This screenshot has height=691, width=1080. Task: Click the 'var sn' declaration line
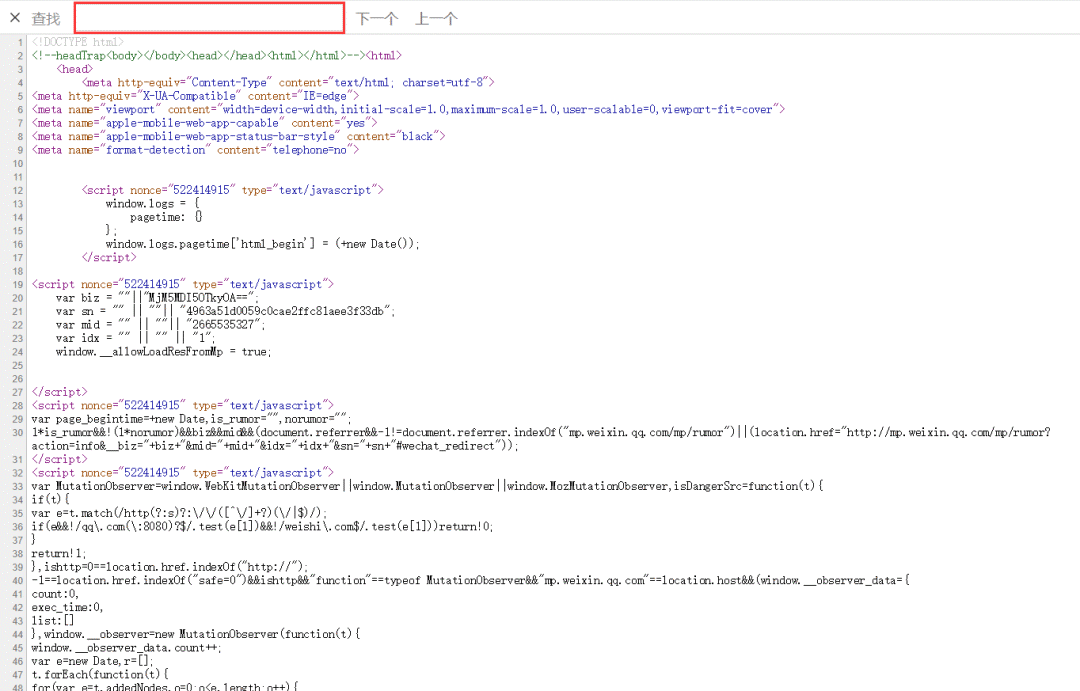click(226, 311)
